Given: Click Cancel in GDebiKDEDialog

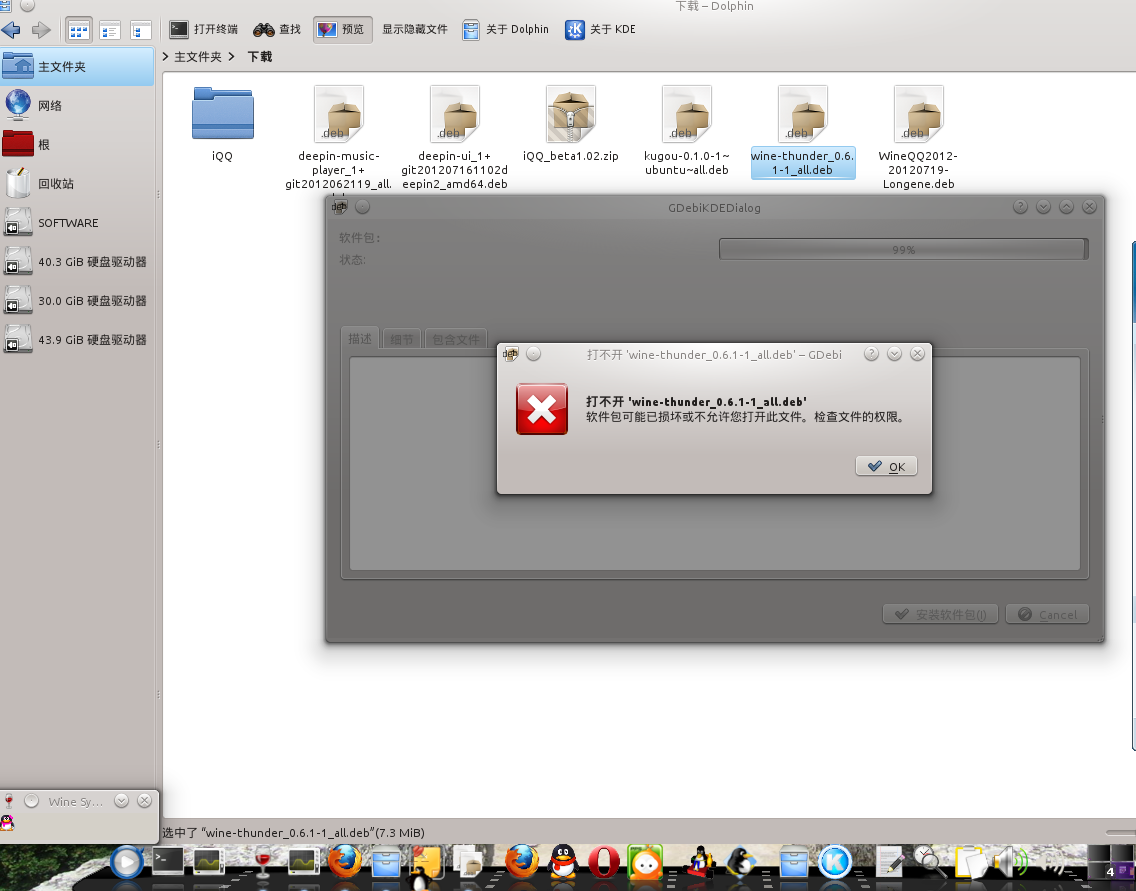Looking at the screenshot, I should click(x=1048, y=614).
